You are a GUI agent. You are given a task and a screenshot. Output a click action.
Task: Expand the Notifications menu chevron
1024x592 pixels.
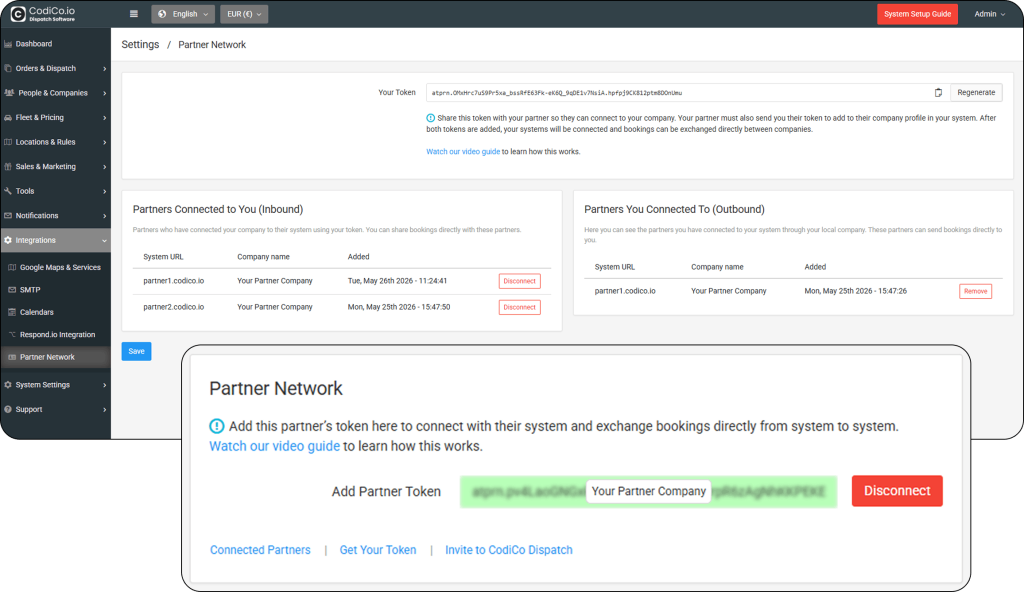click(x=104, y=216)
